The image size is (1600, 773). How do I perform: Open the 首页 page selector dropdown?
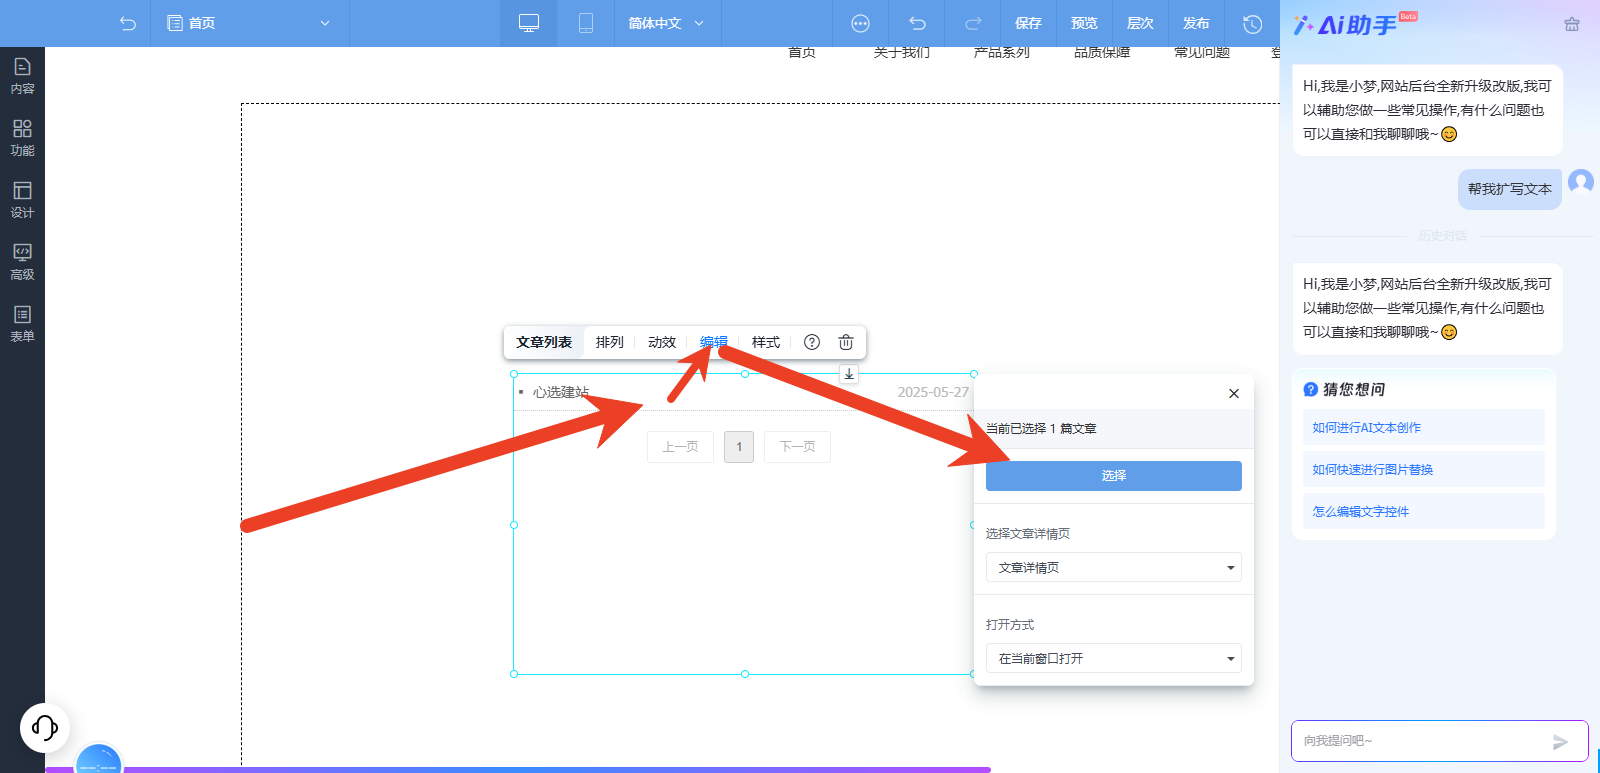[x=249, y=23]
